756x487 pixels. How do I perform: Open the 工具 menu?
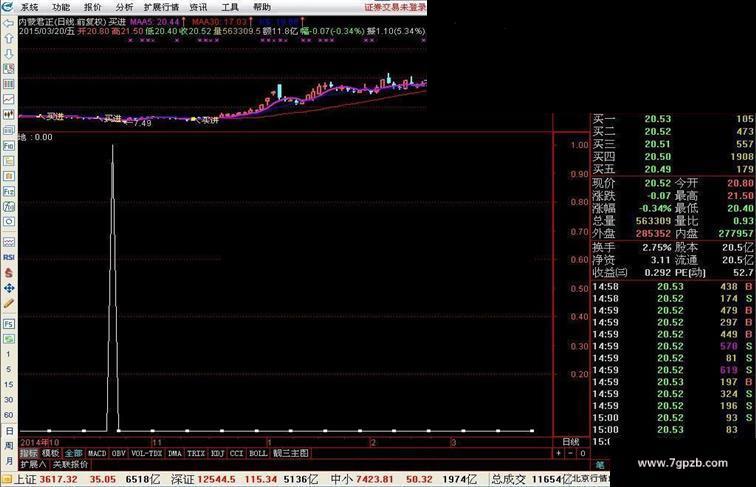click(x=230, y=7)
